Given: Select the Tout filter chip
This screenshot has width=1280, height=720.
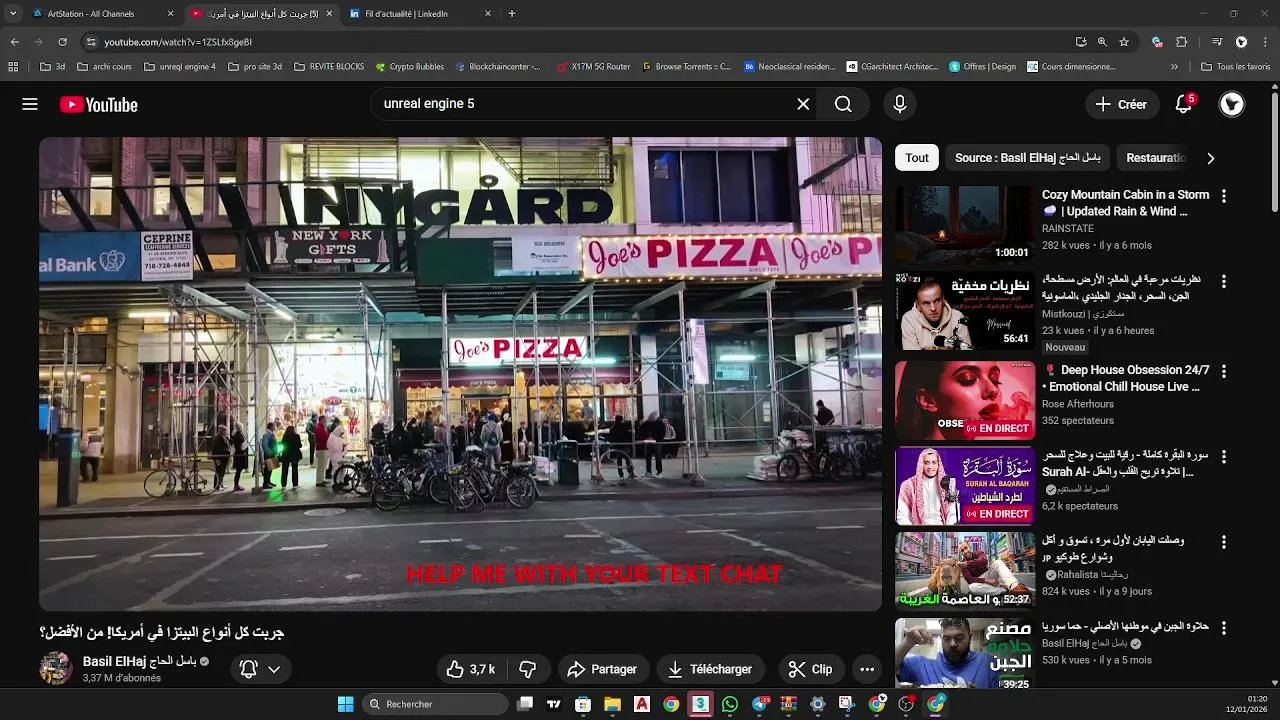Looking at the screenshot, I should 917,158.
